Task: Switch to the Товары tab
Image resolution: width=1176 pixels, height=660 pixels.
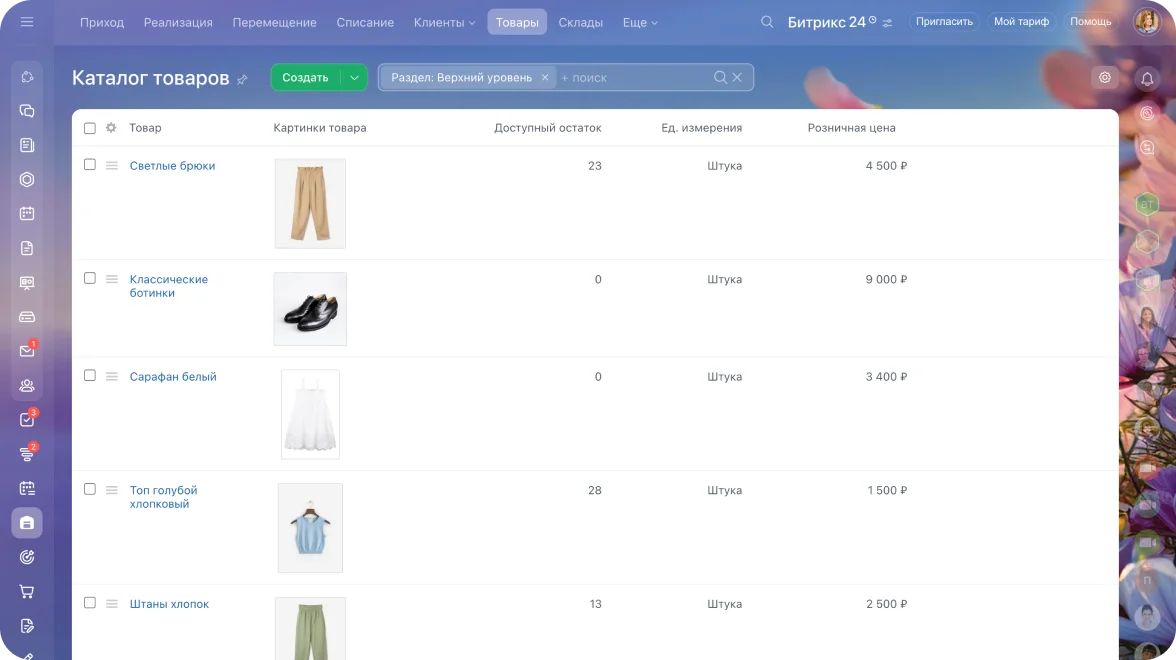Action: pyautogui.click(x=517, y=22)
